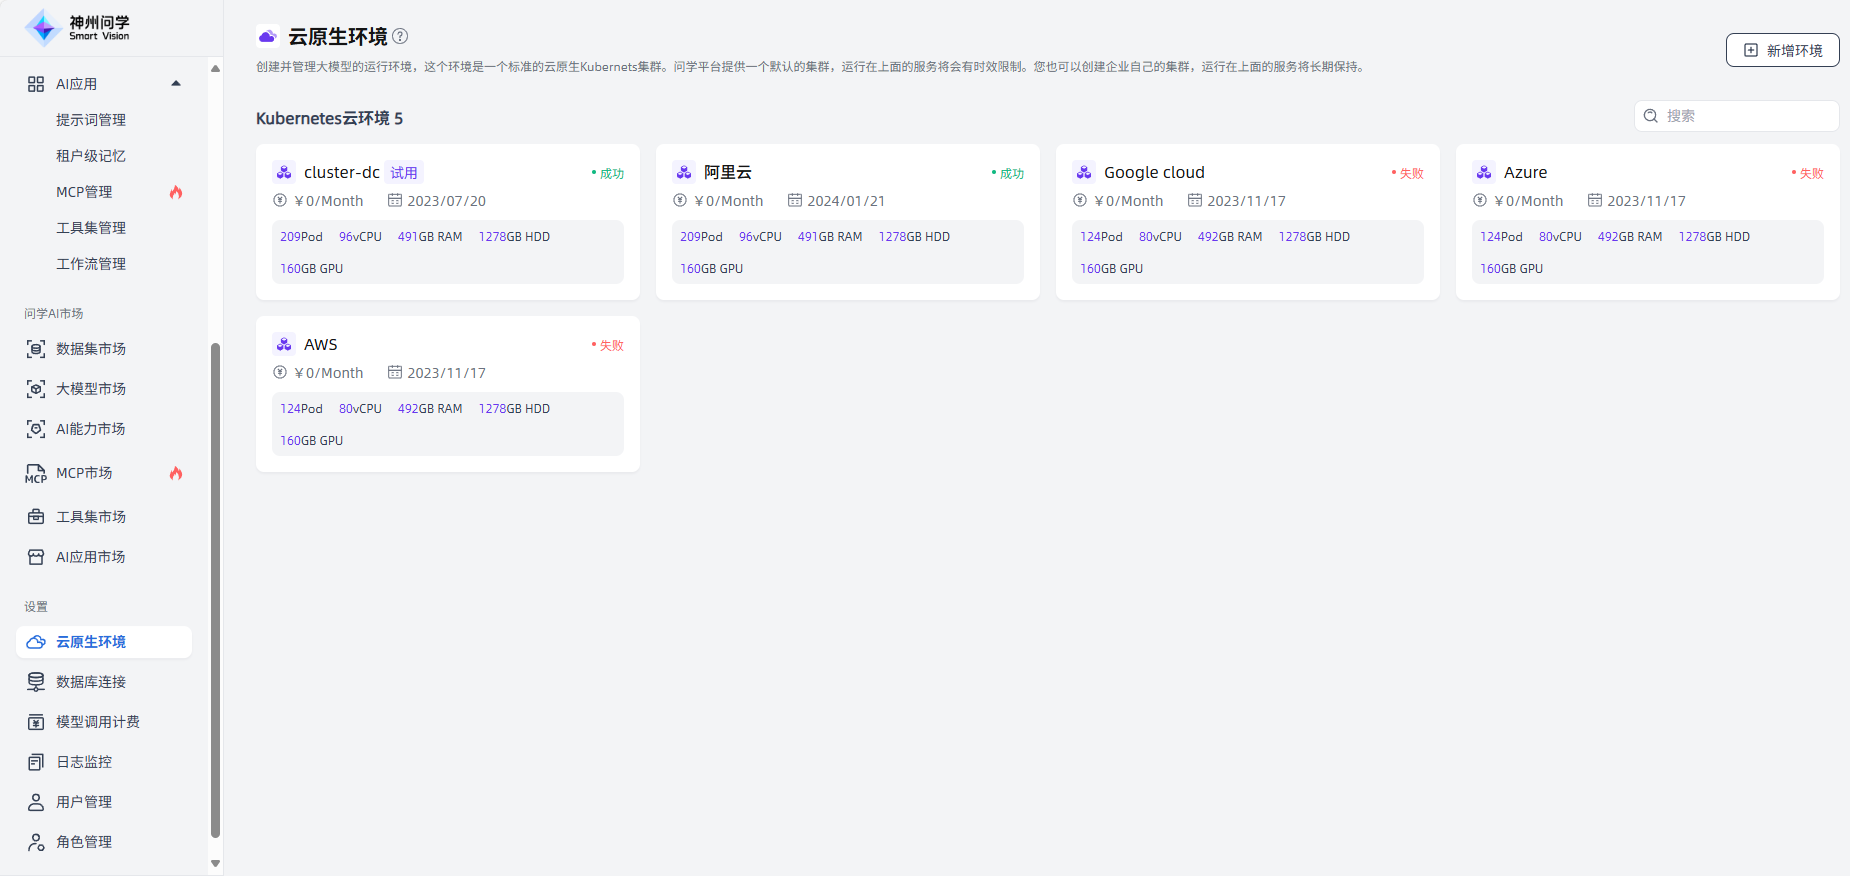
Task: Click the MCP市场 icon
Action: point(36,474)
